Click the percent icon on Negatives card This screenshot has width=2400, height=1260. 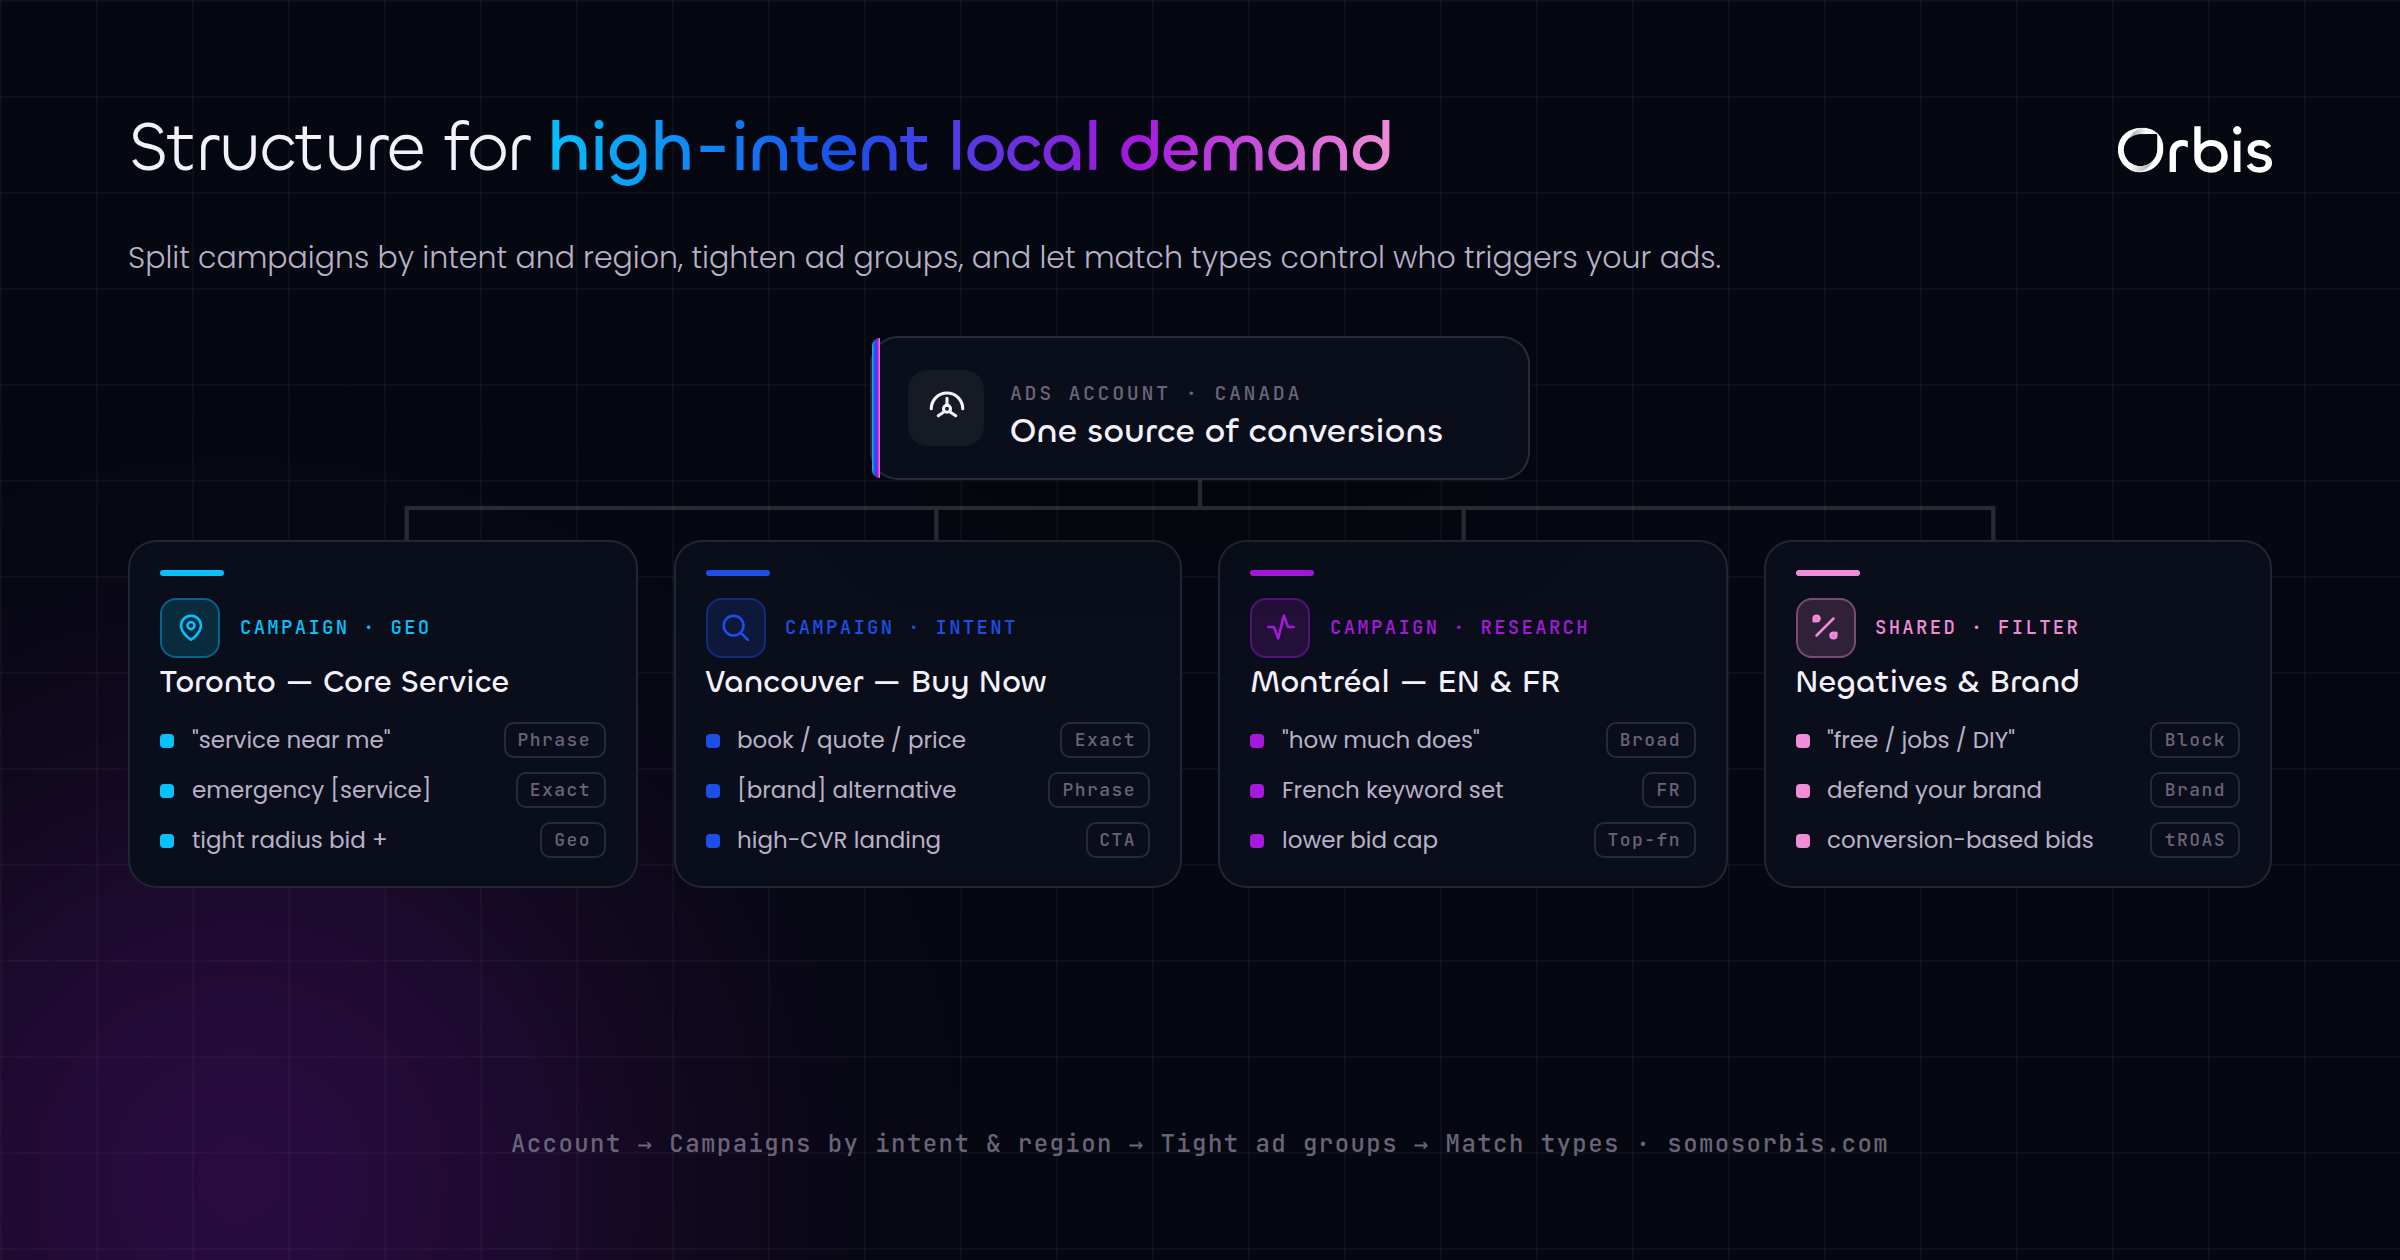click(1826, 628)
